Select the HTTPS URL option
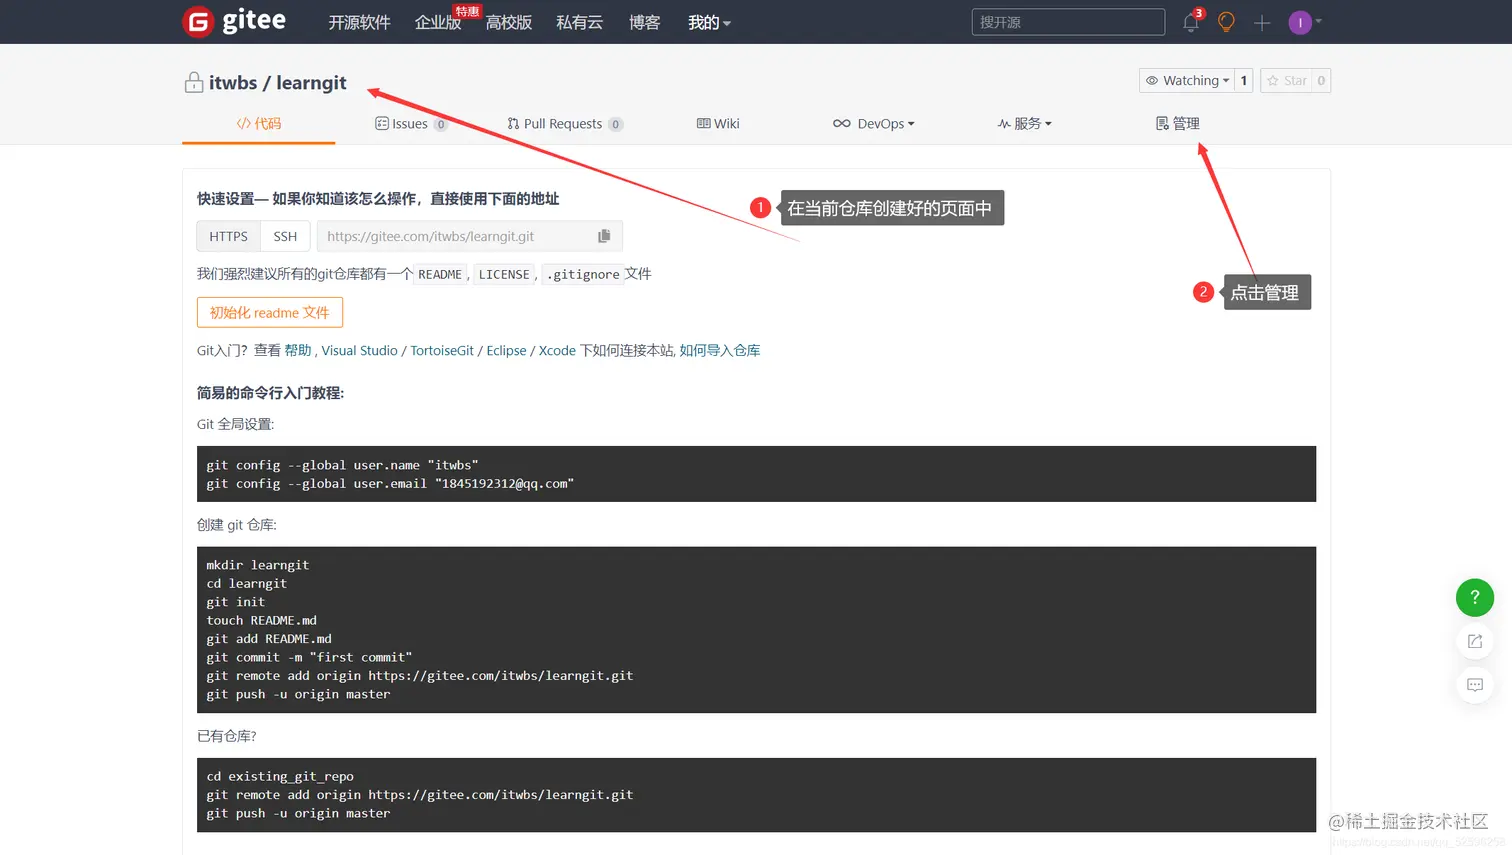 pos(228,236)
